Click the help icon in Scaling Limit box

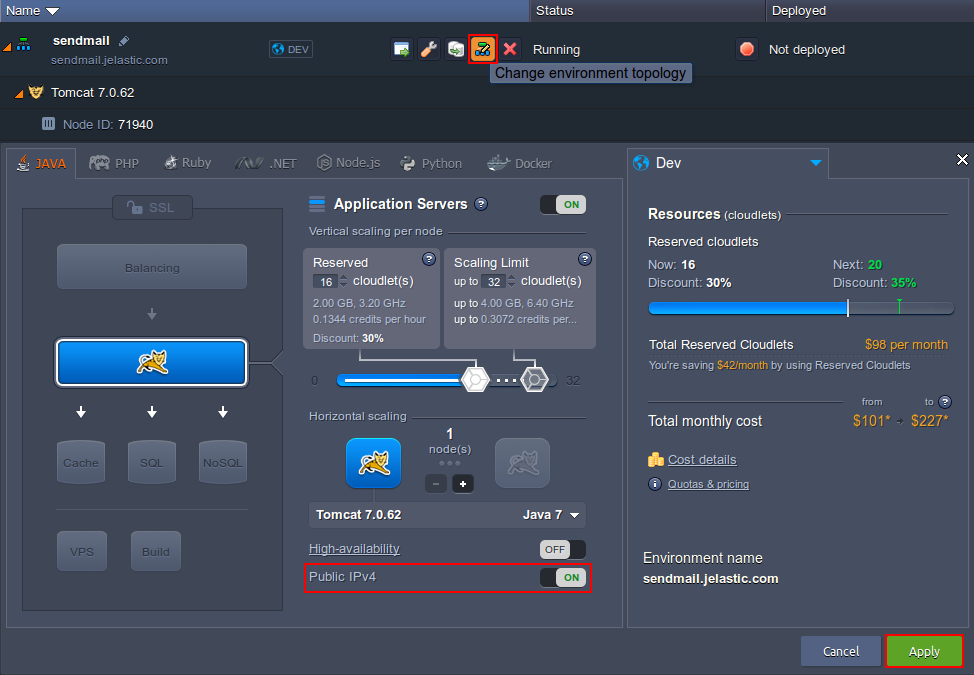pyautogui.click(x=585, y=259)
